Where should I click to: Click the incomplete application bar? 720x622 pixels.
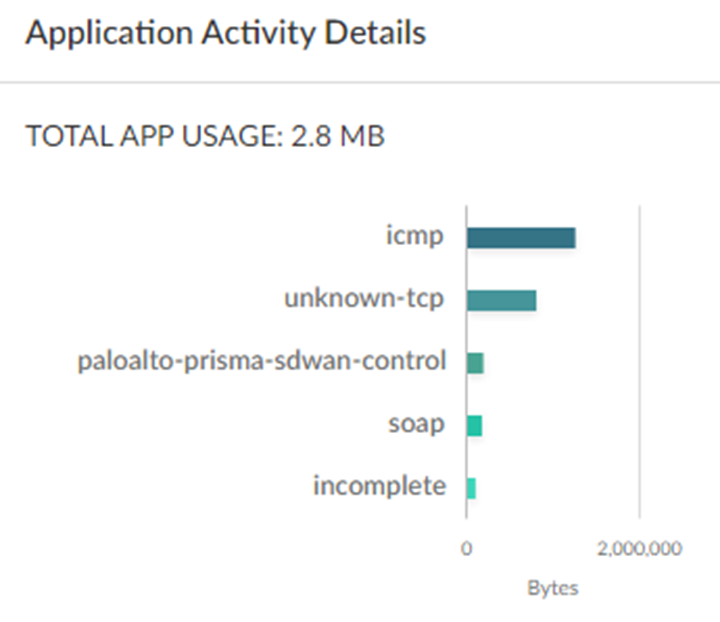tap(472, 488)
